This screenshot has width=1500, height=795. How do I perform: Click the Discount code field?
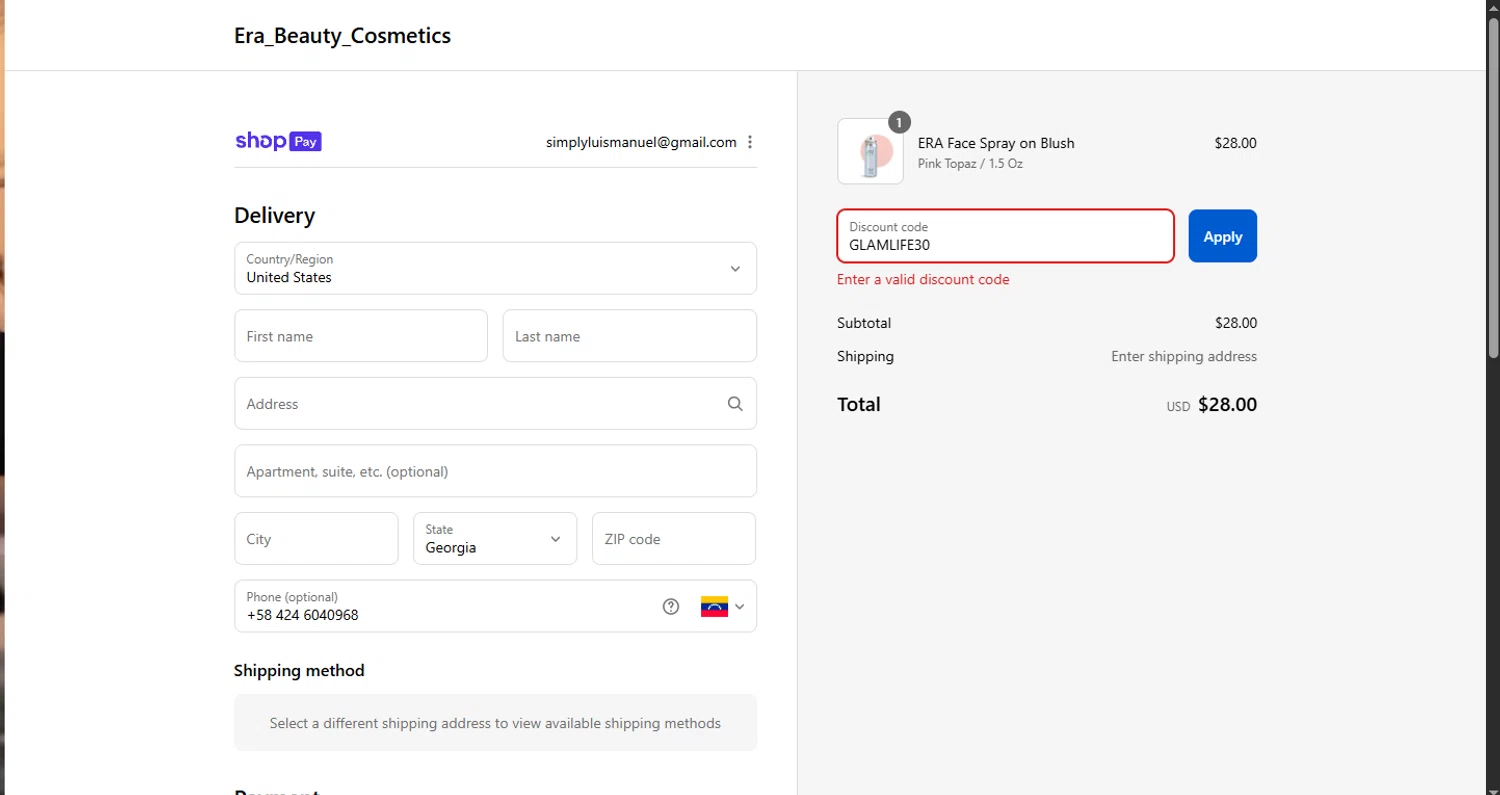(x=1005, y=236)
